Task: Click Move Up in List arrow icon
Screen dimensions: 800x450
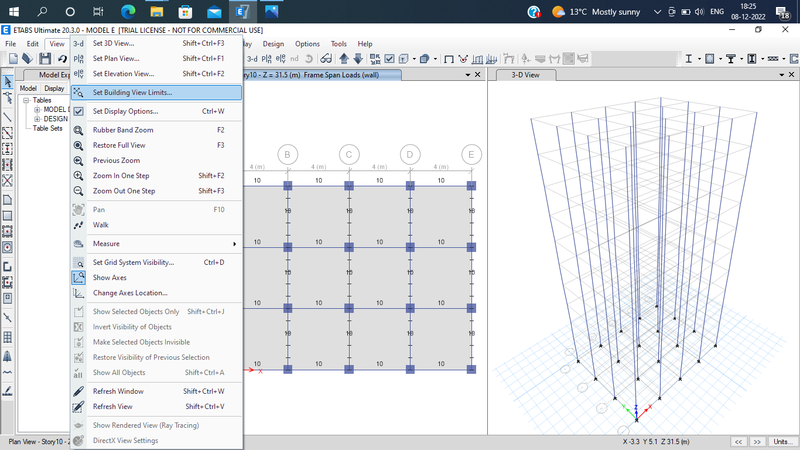Action: [x=344, y=59]
